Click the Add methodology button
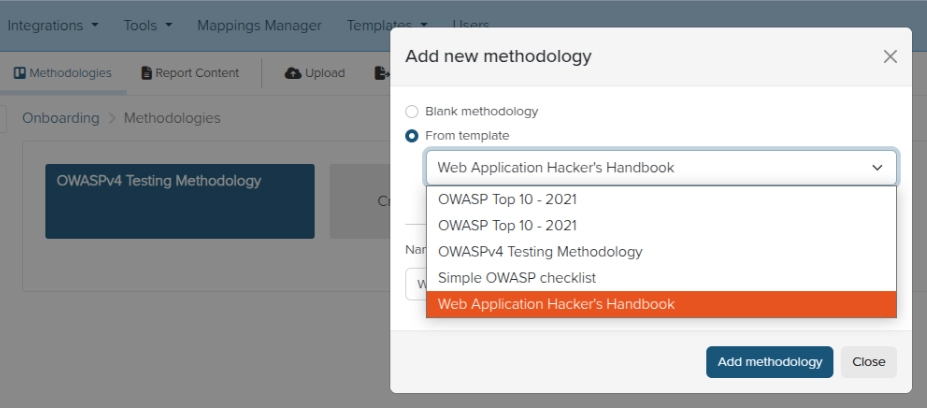This screenshot has width=927, height=408. click(x=769, y=362)
